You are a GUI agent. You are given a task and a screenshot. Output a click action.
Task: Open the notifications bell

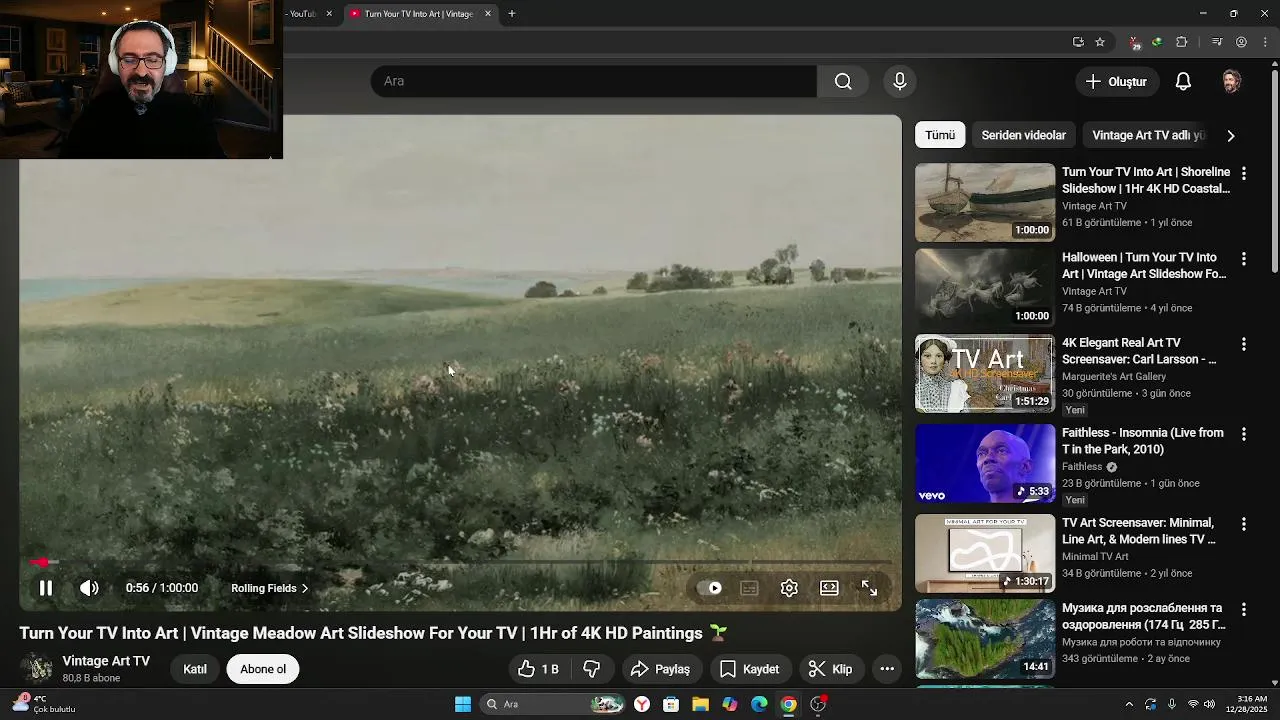tap(1183, 82)
